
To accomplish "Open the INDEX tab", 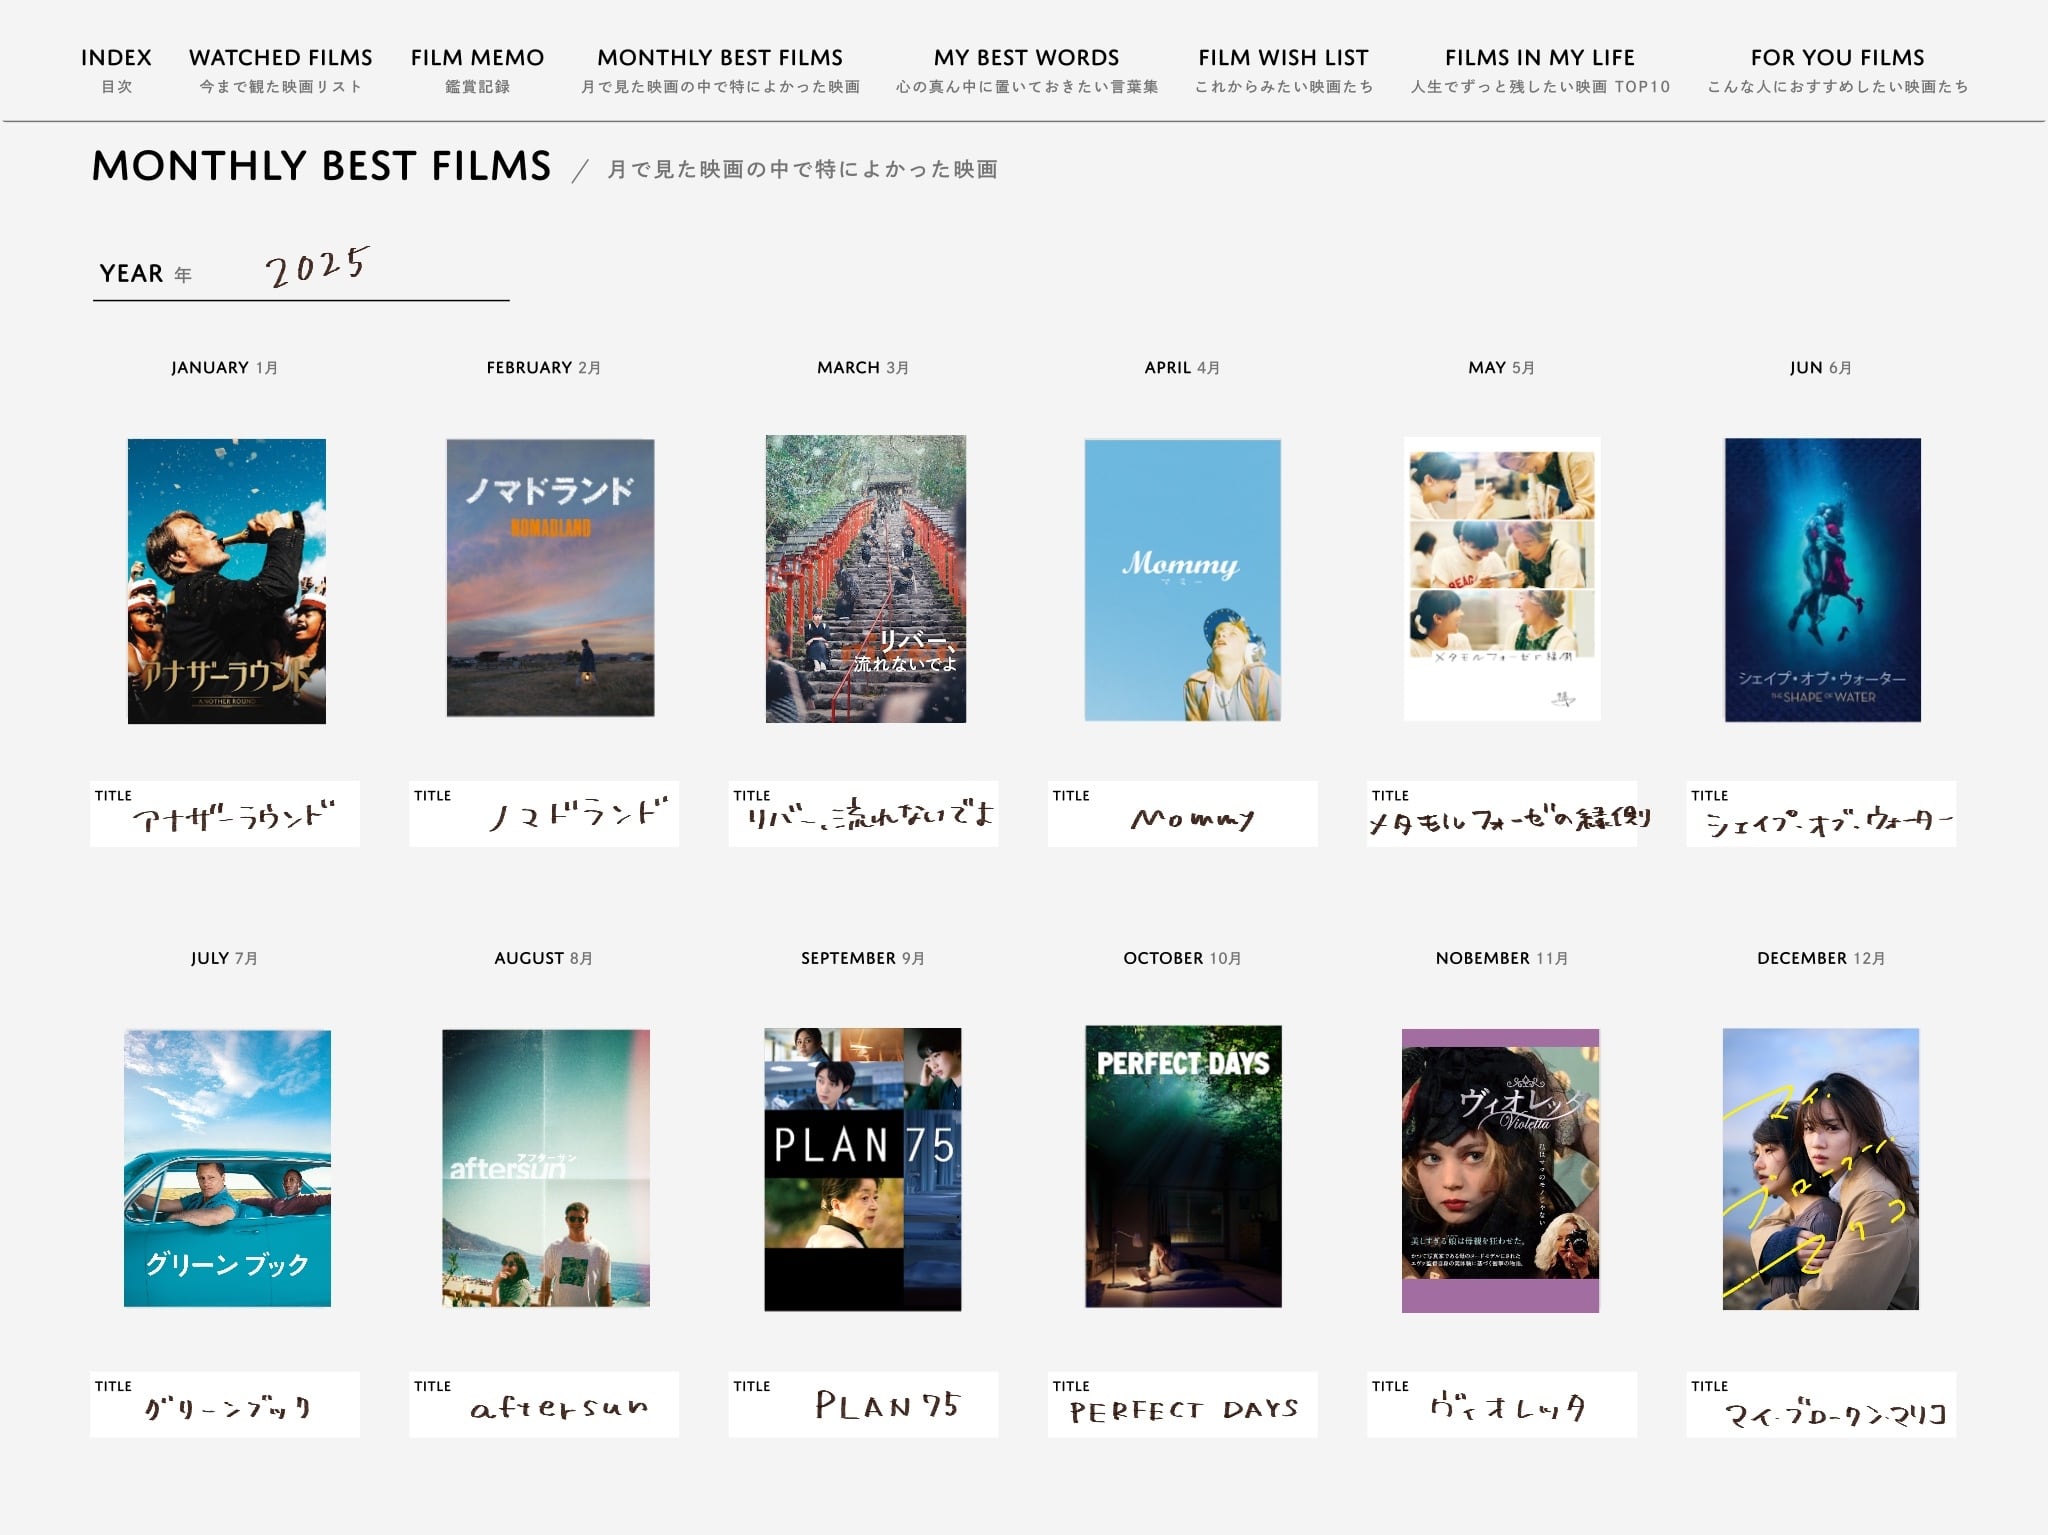I will [116, 68].
